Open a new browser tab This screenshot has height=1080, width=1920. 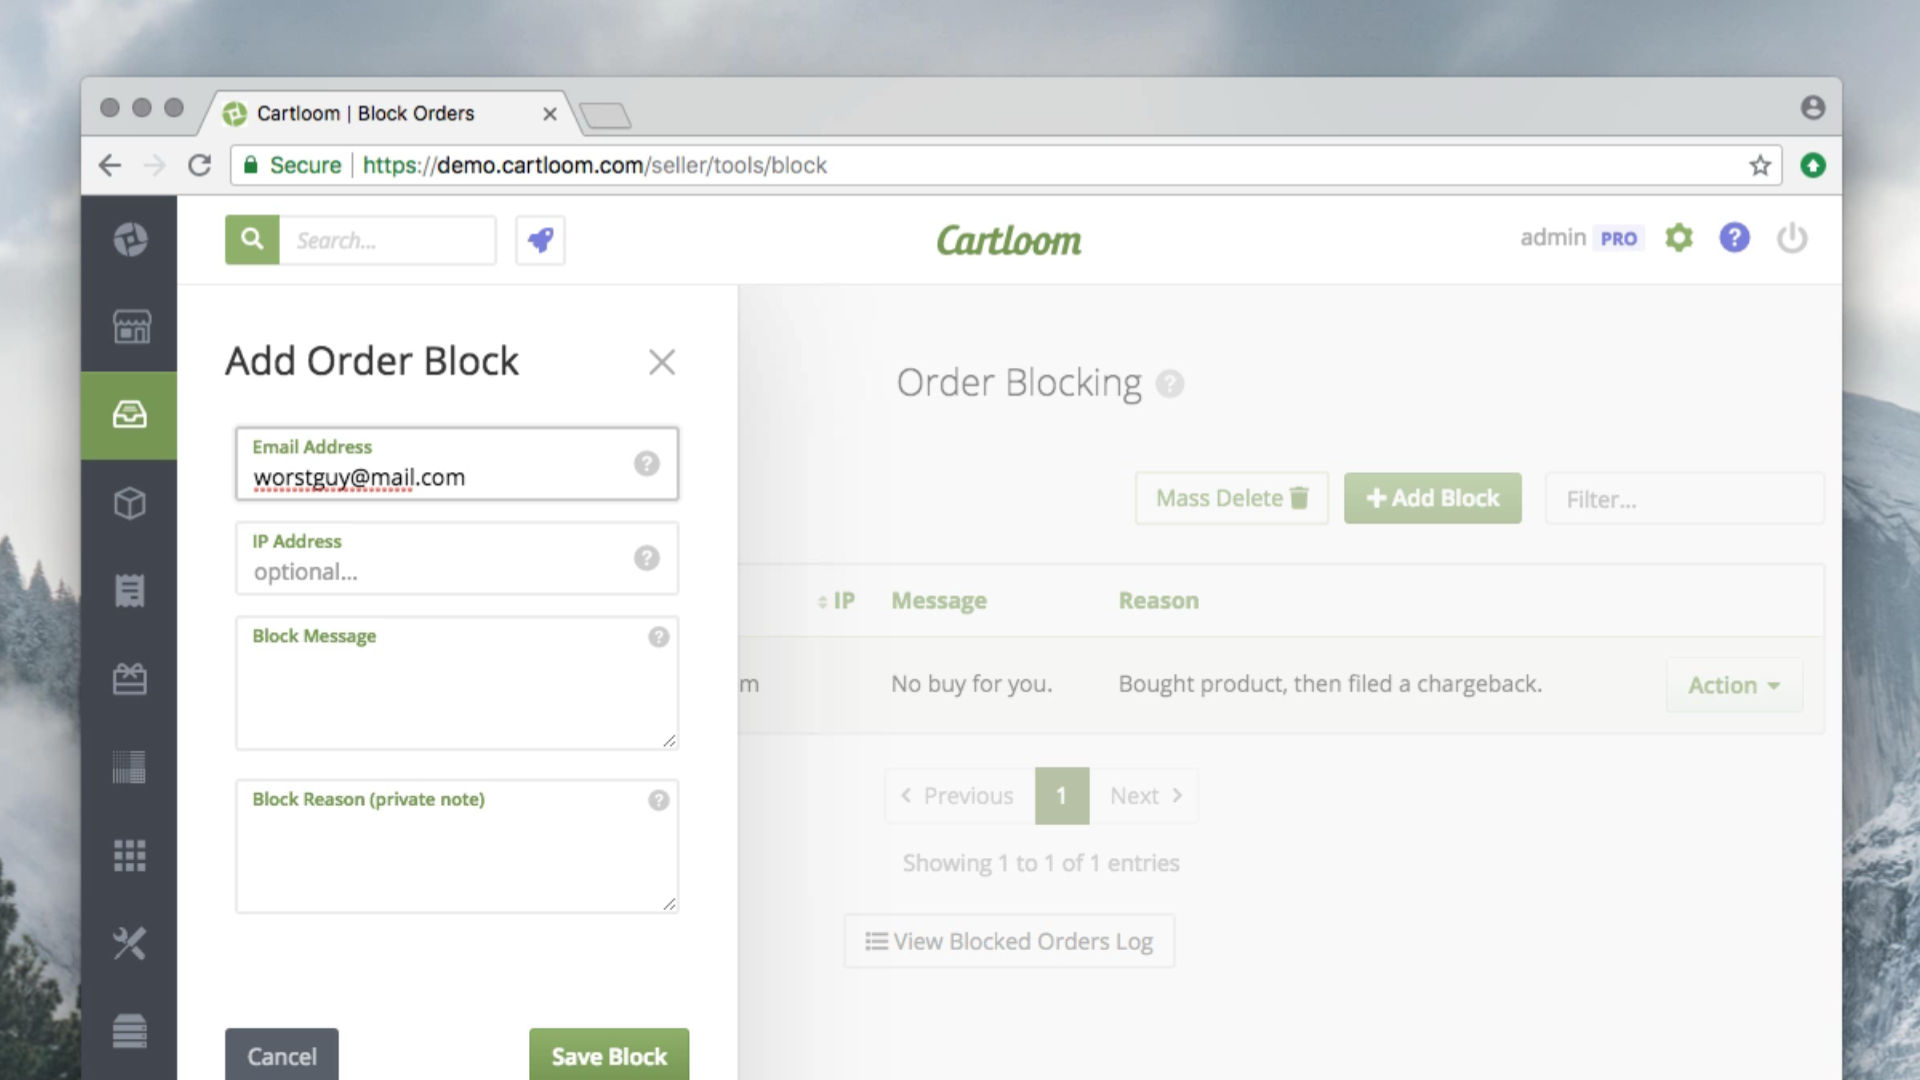(605, 116)
